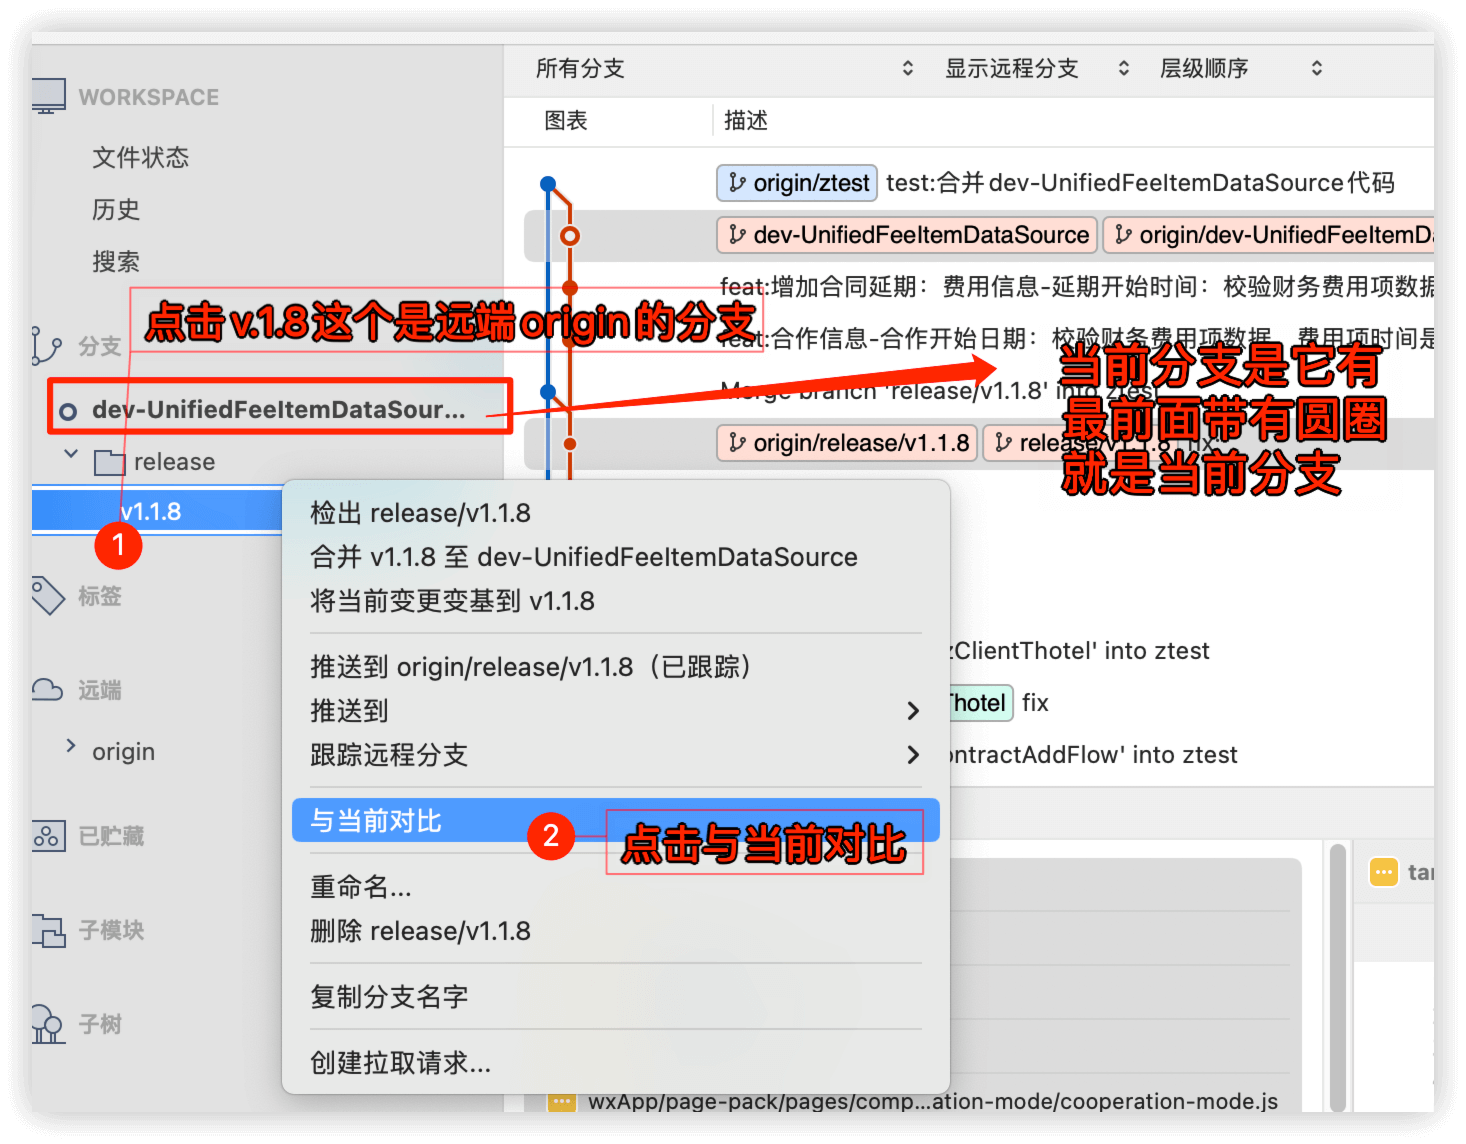Click the top blue commit node in graph

548,183
